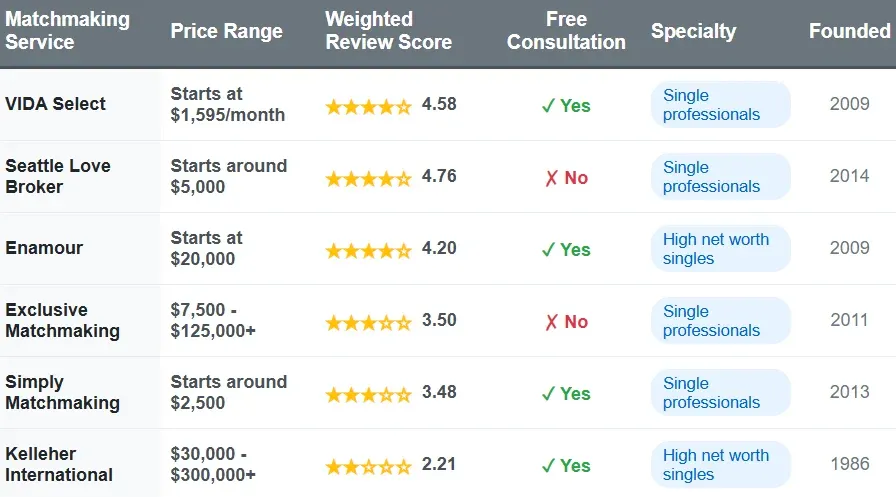Click the VIDA Select star rating

tap(368, 106)
